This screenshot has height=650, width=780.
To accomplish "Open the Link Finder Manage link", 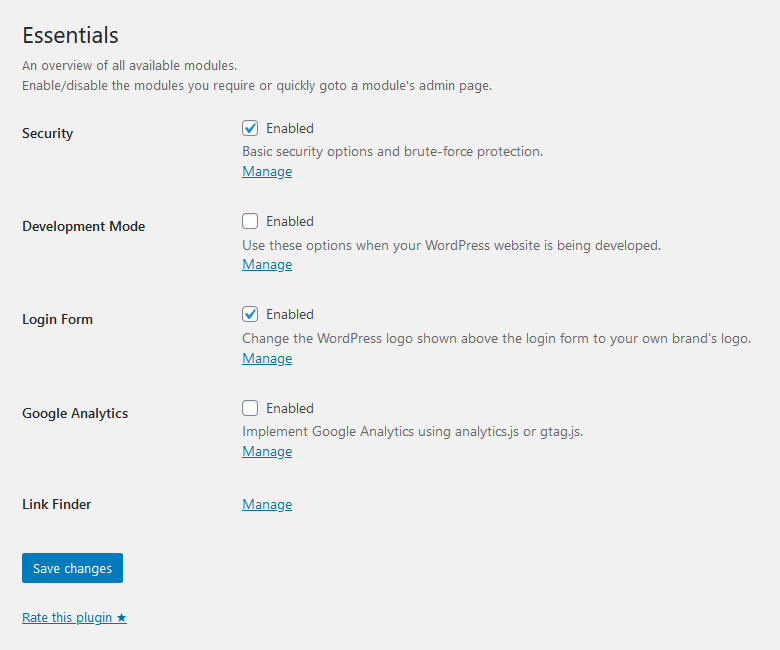I will (267, 505).
